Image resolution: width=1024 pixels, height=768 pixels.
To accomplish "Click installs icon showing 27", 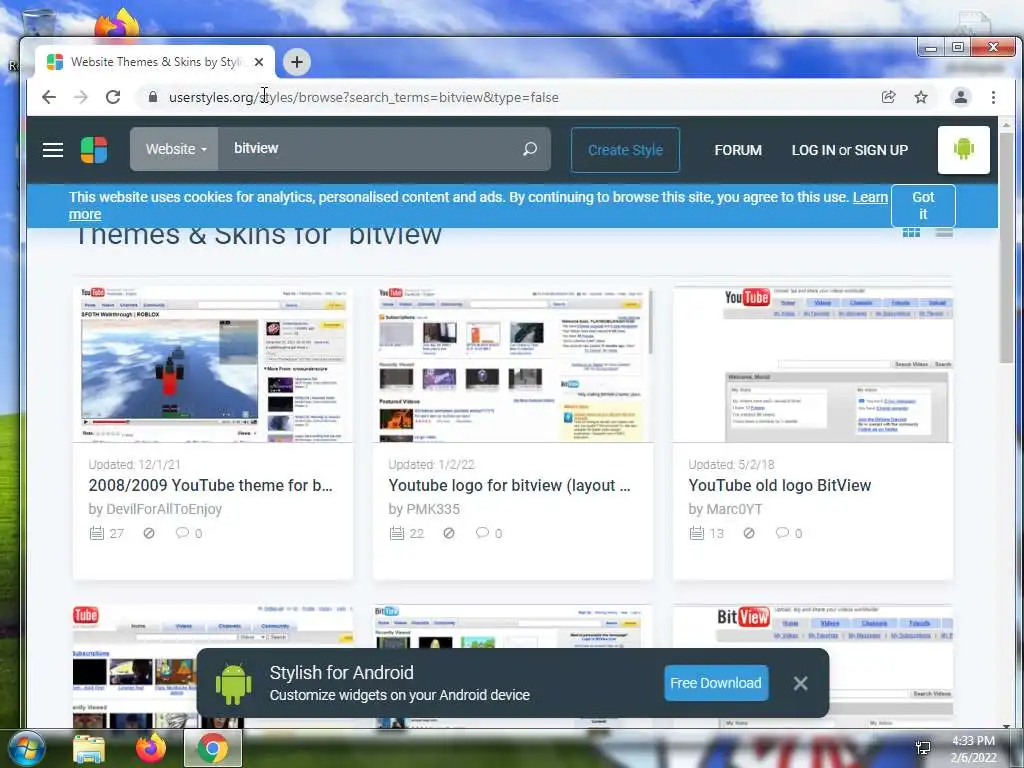I will tap(97, 533).
